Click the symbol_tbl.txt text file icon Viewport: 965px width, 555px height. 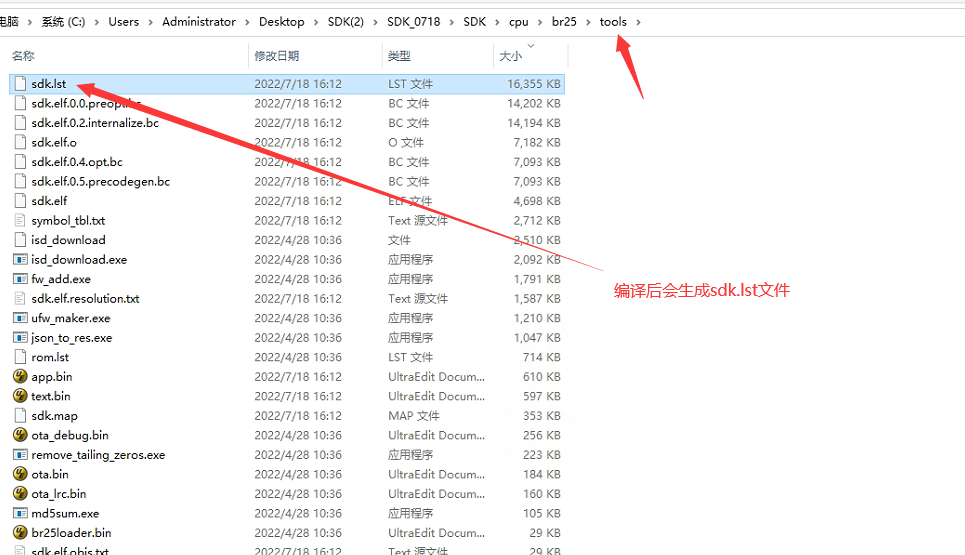coord(20,220)
